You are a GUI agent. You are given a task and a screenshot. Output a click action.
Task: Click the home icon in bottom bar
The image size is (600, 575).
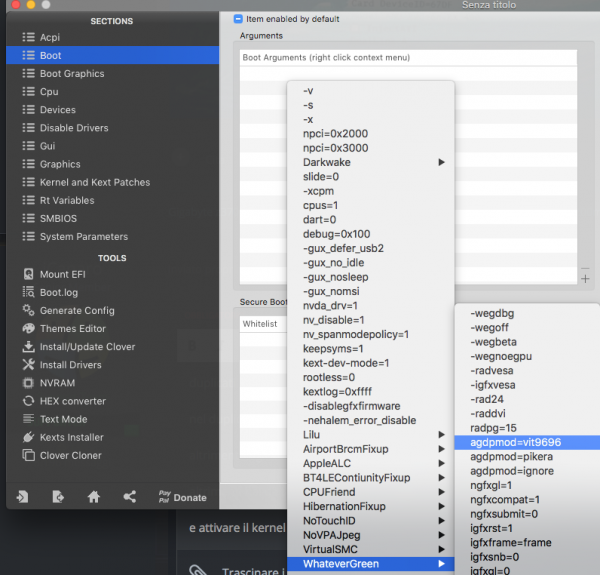click(94, 497)
